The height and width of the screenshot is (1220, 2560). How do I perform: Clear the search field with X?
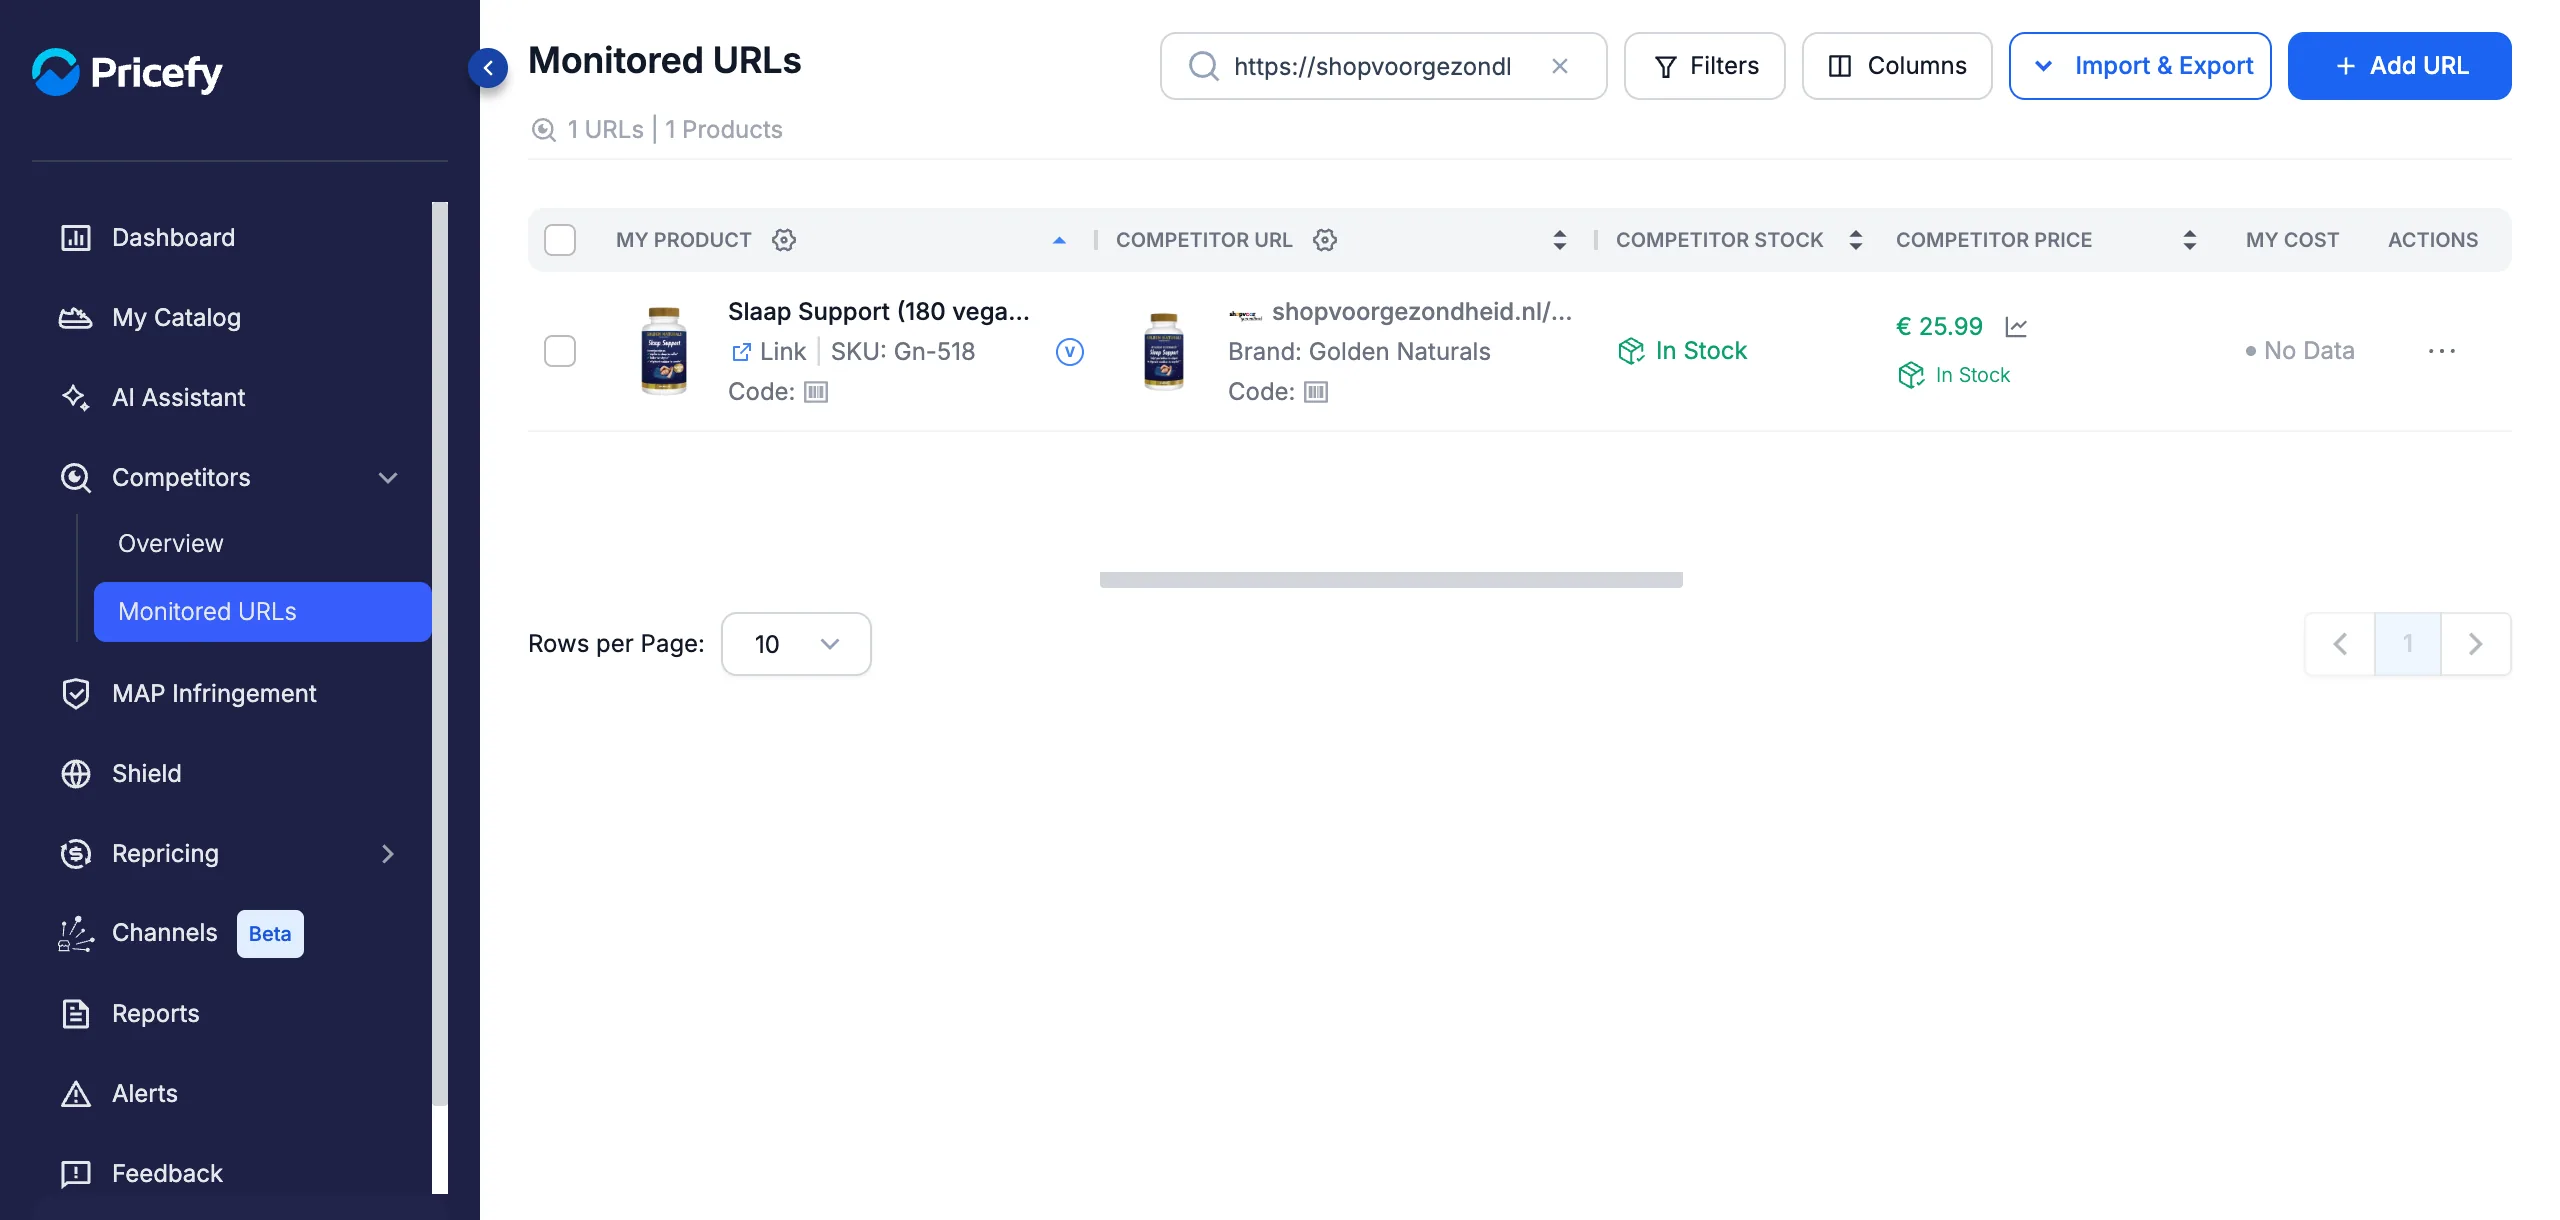pos(1559,66)
